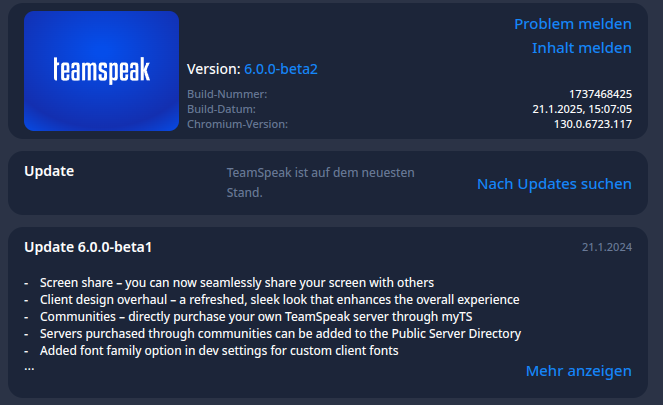This screenshot has width=663, height=405.
Task: Click the Update 6.0.0-beta1 changelog heading
Action: coord(88,247)
